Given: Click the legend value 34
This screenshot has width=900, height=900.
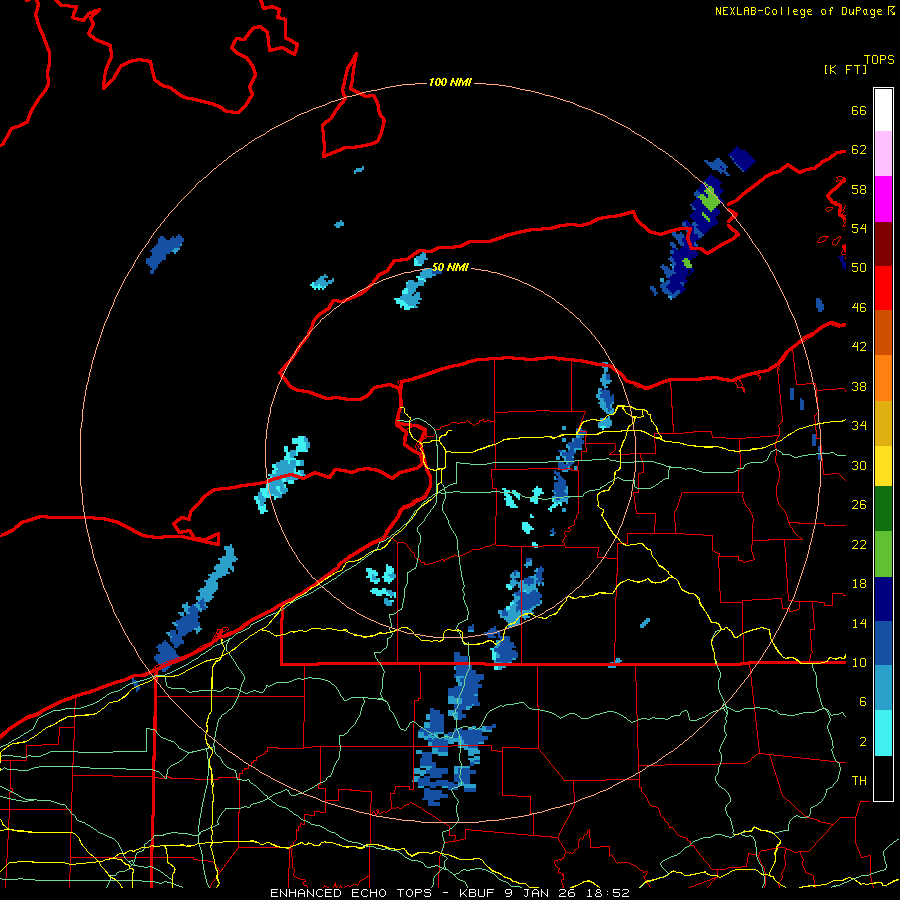Looking at the screenshot, I should pos(859,425).
